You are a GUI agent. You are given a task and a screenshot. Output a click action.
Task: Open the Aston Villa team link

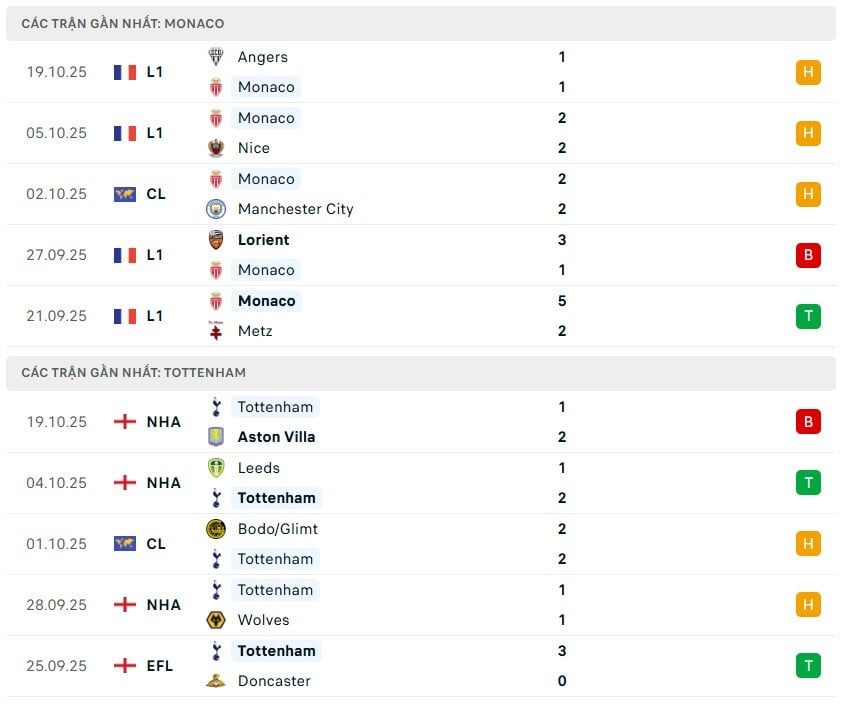tap(276, 437)
